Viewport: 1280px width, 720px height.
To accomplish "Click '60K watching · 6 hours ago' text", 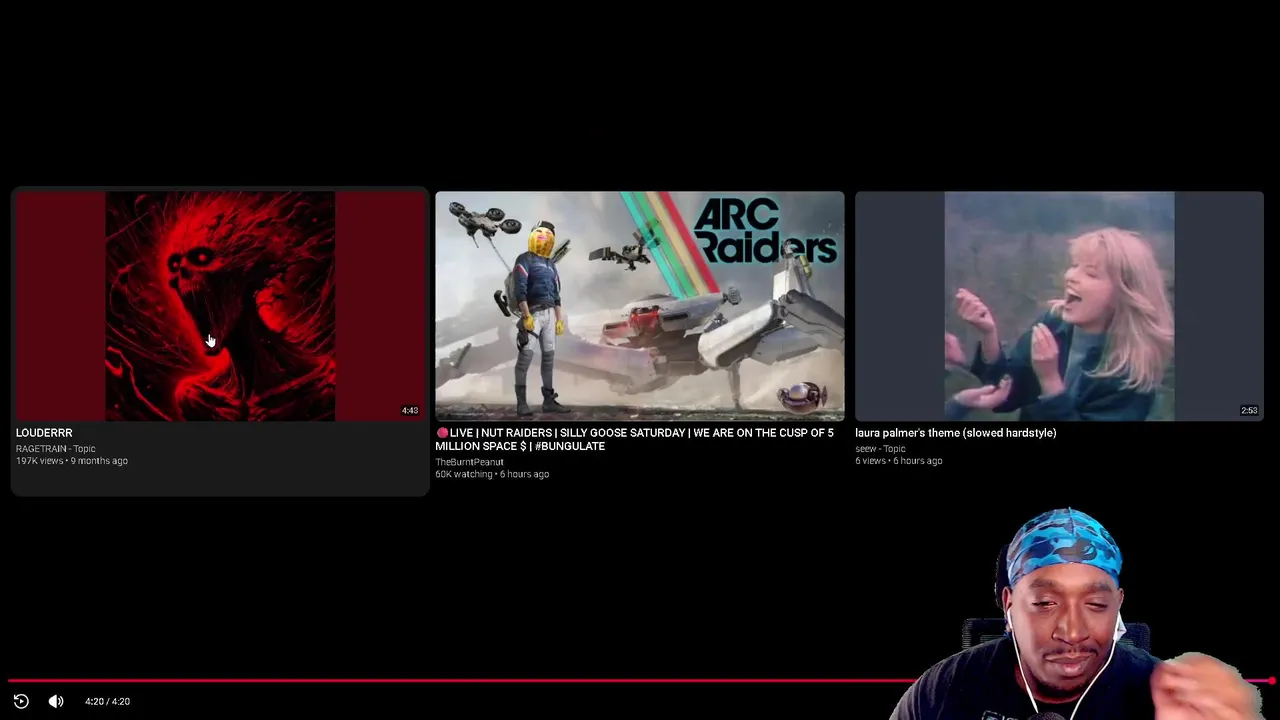I will (492, 474).
